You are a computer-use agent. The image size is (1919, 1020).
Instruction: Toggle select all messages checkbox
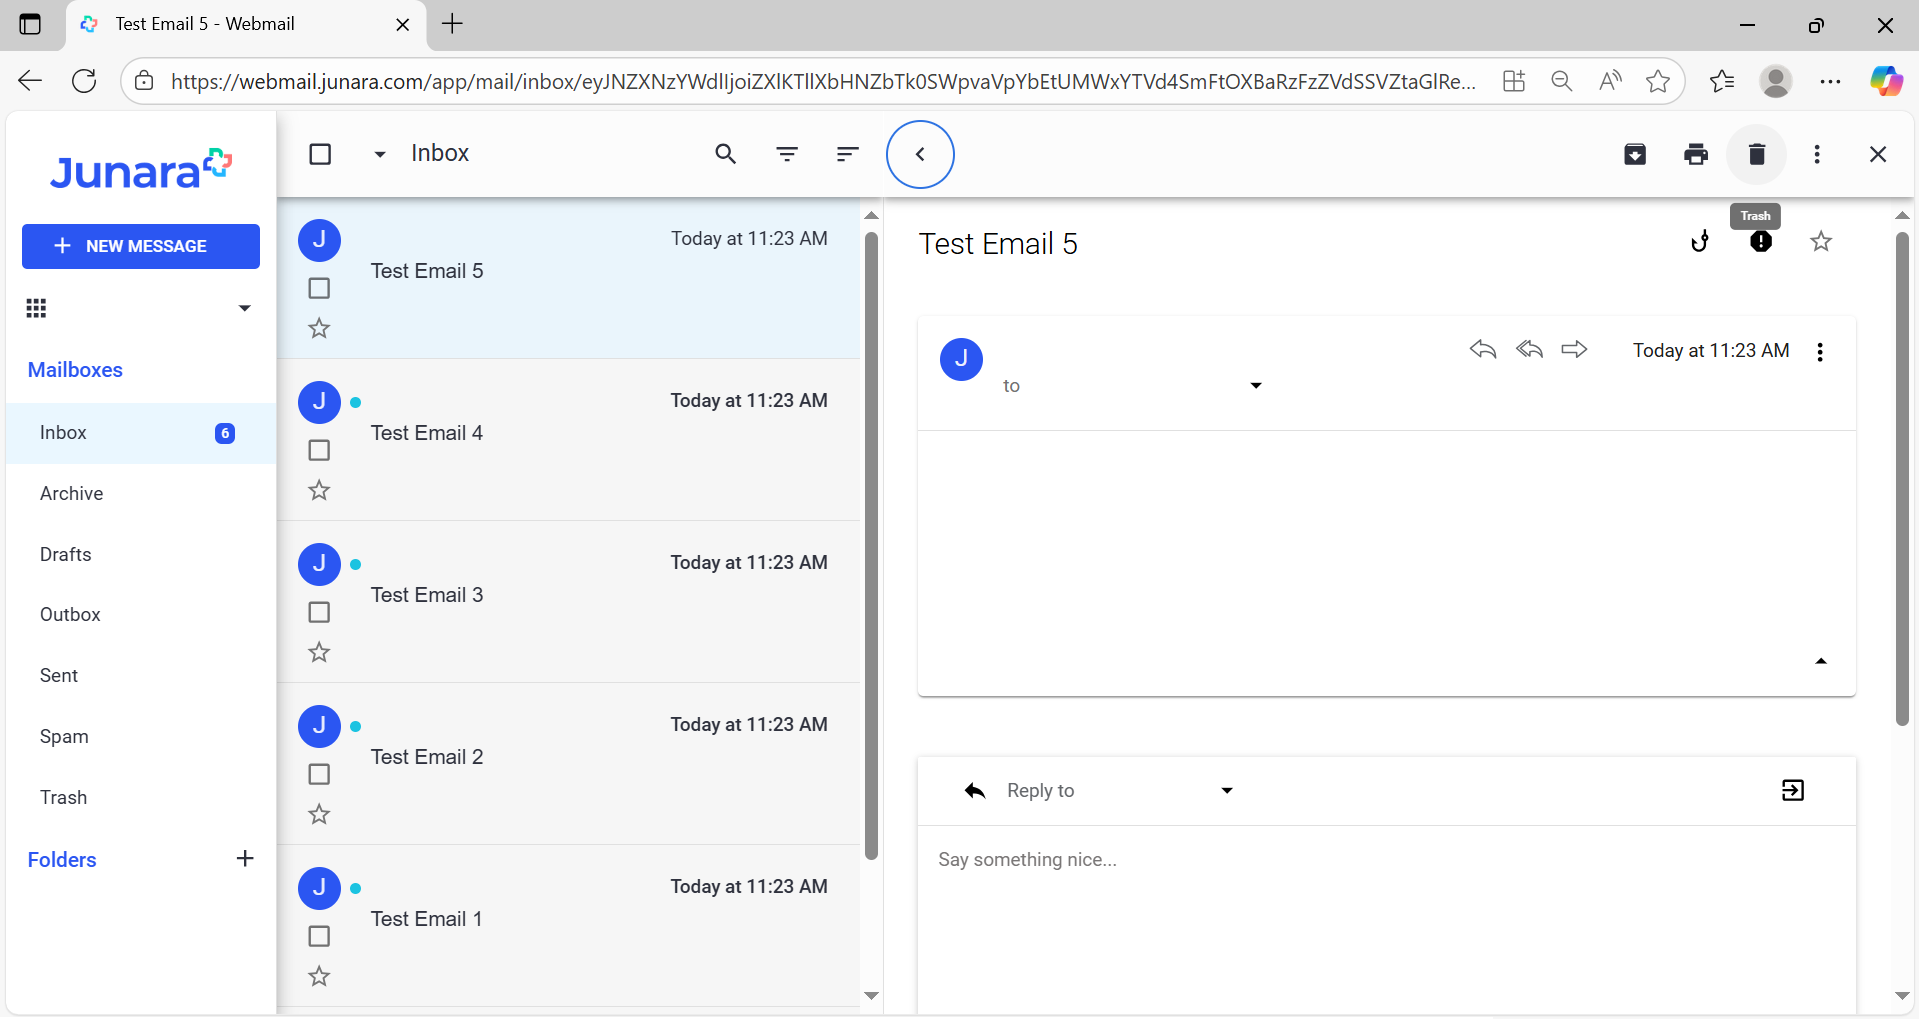320,154
